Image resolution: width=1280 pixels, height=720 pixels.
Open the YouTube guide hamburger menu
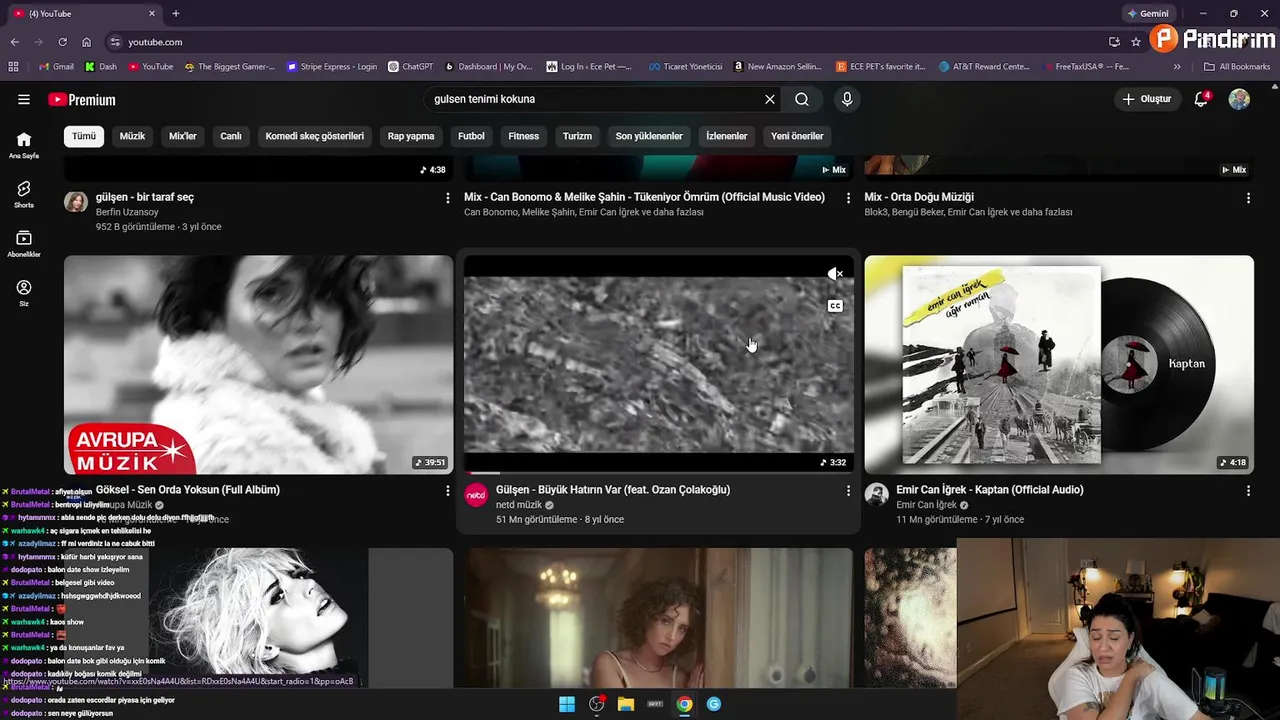coord(24,99)
